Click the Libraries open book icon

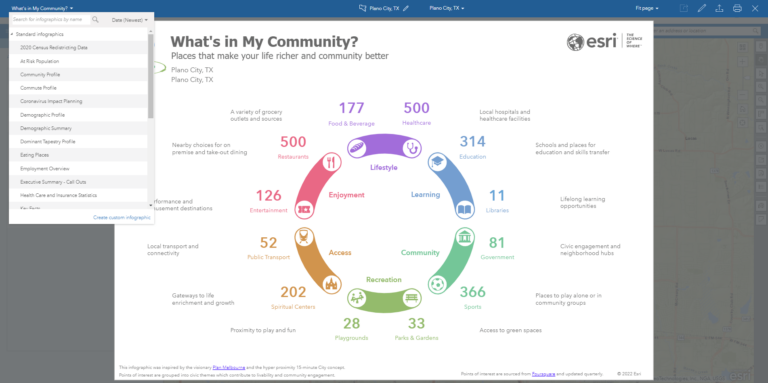tap(464, 210)
